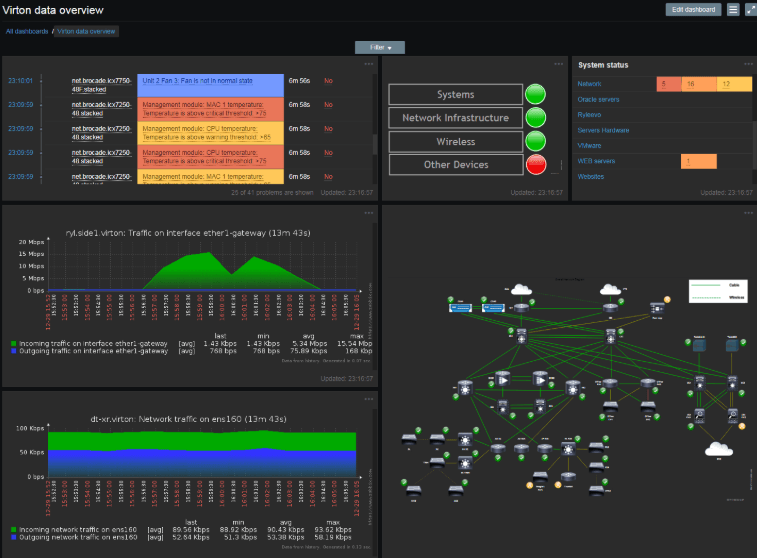
Task: Open the System status widget options menu
Action: pyautogui.click(x=745, y=64)
